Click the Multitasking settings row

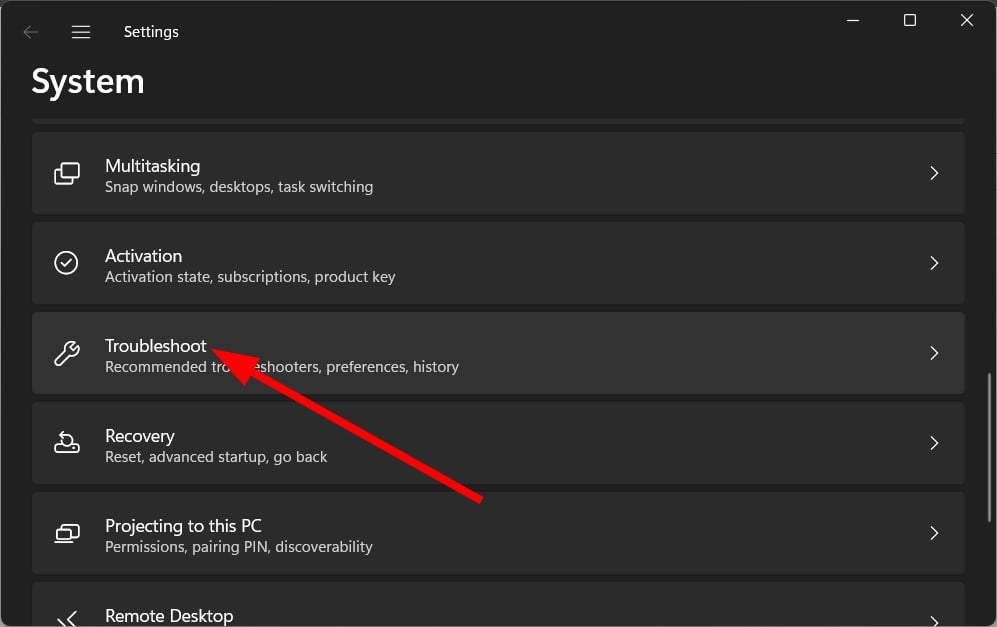499,173
